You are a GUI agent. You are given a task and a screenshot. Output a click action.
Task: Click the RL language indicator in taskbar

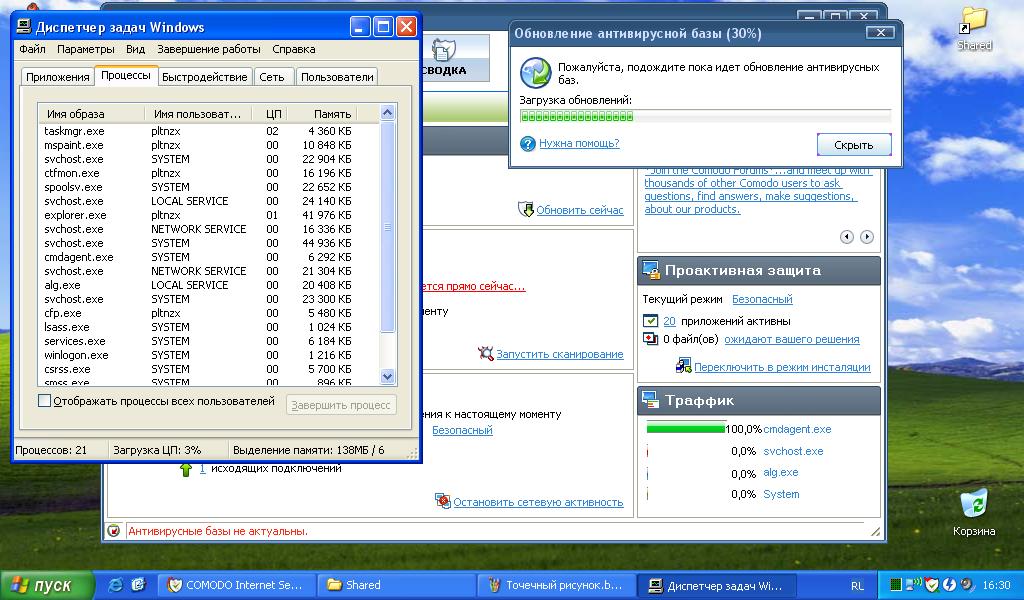click(857, 586)
